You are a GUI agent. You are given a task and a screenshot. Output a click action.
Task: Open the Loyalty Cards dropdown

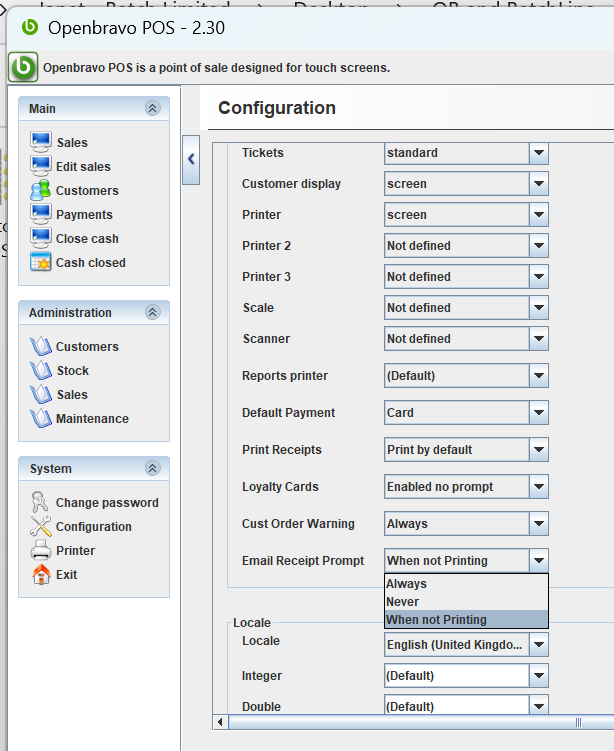(x=539, y=487)
